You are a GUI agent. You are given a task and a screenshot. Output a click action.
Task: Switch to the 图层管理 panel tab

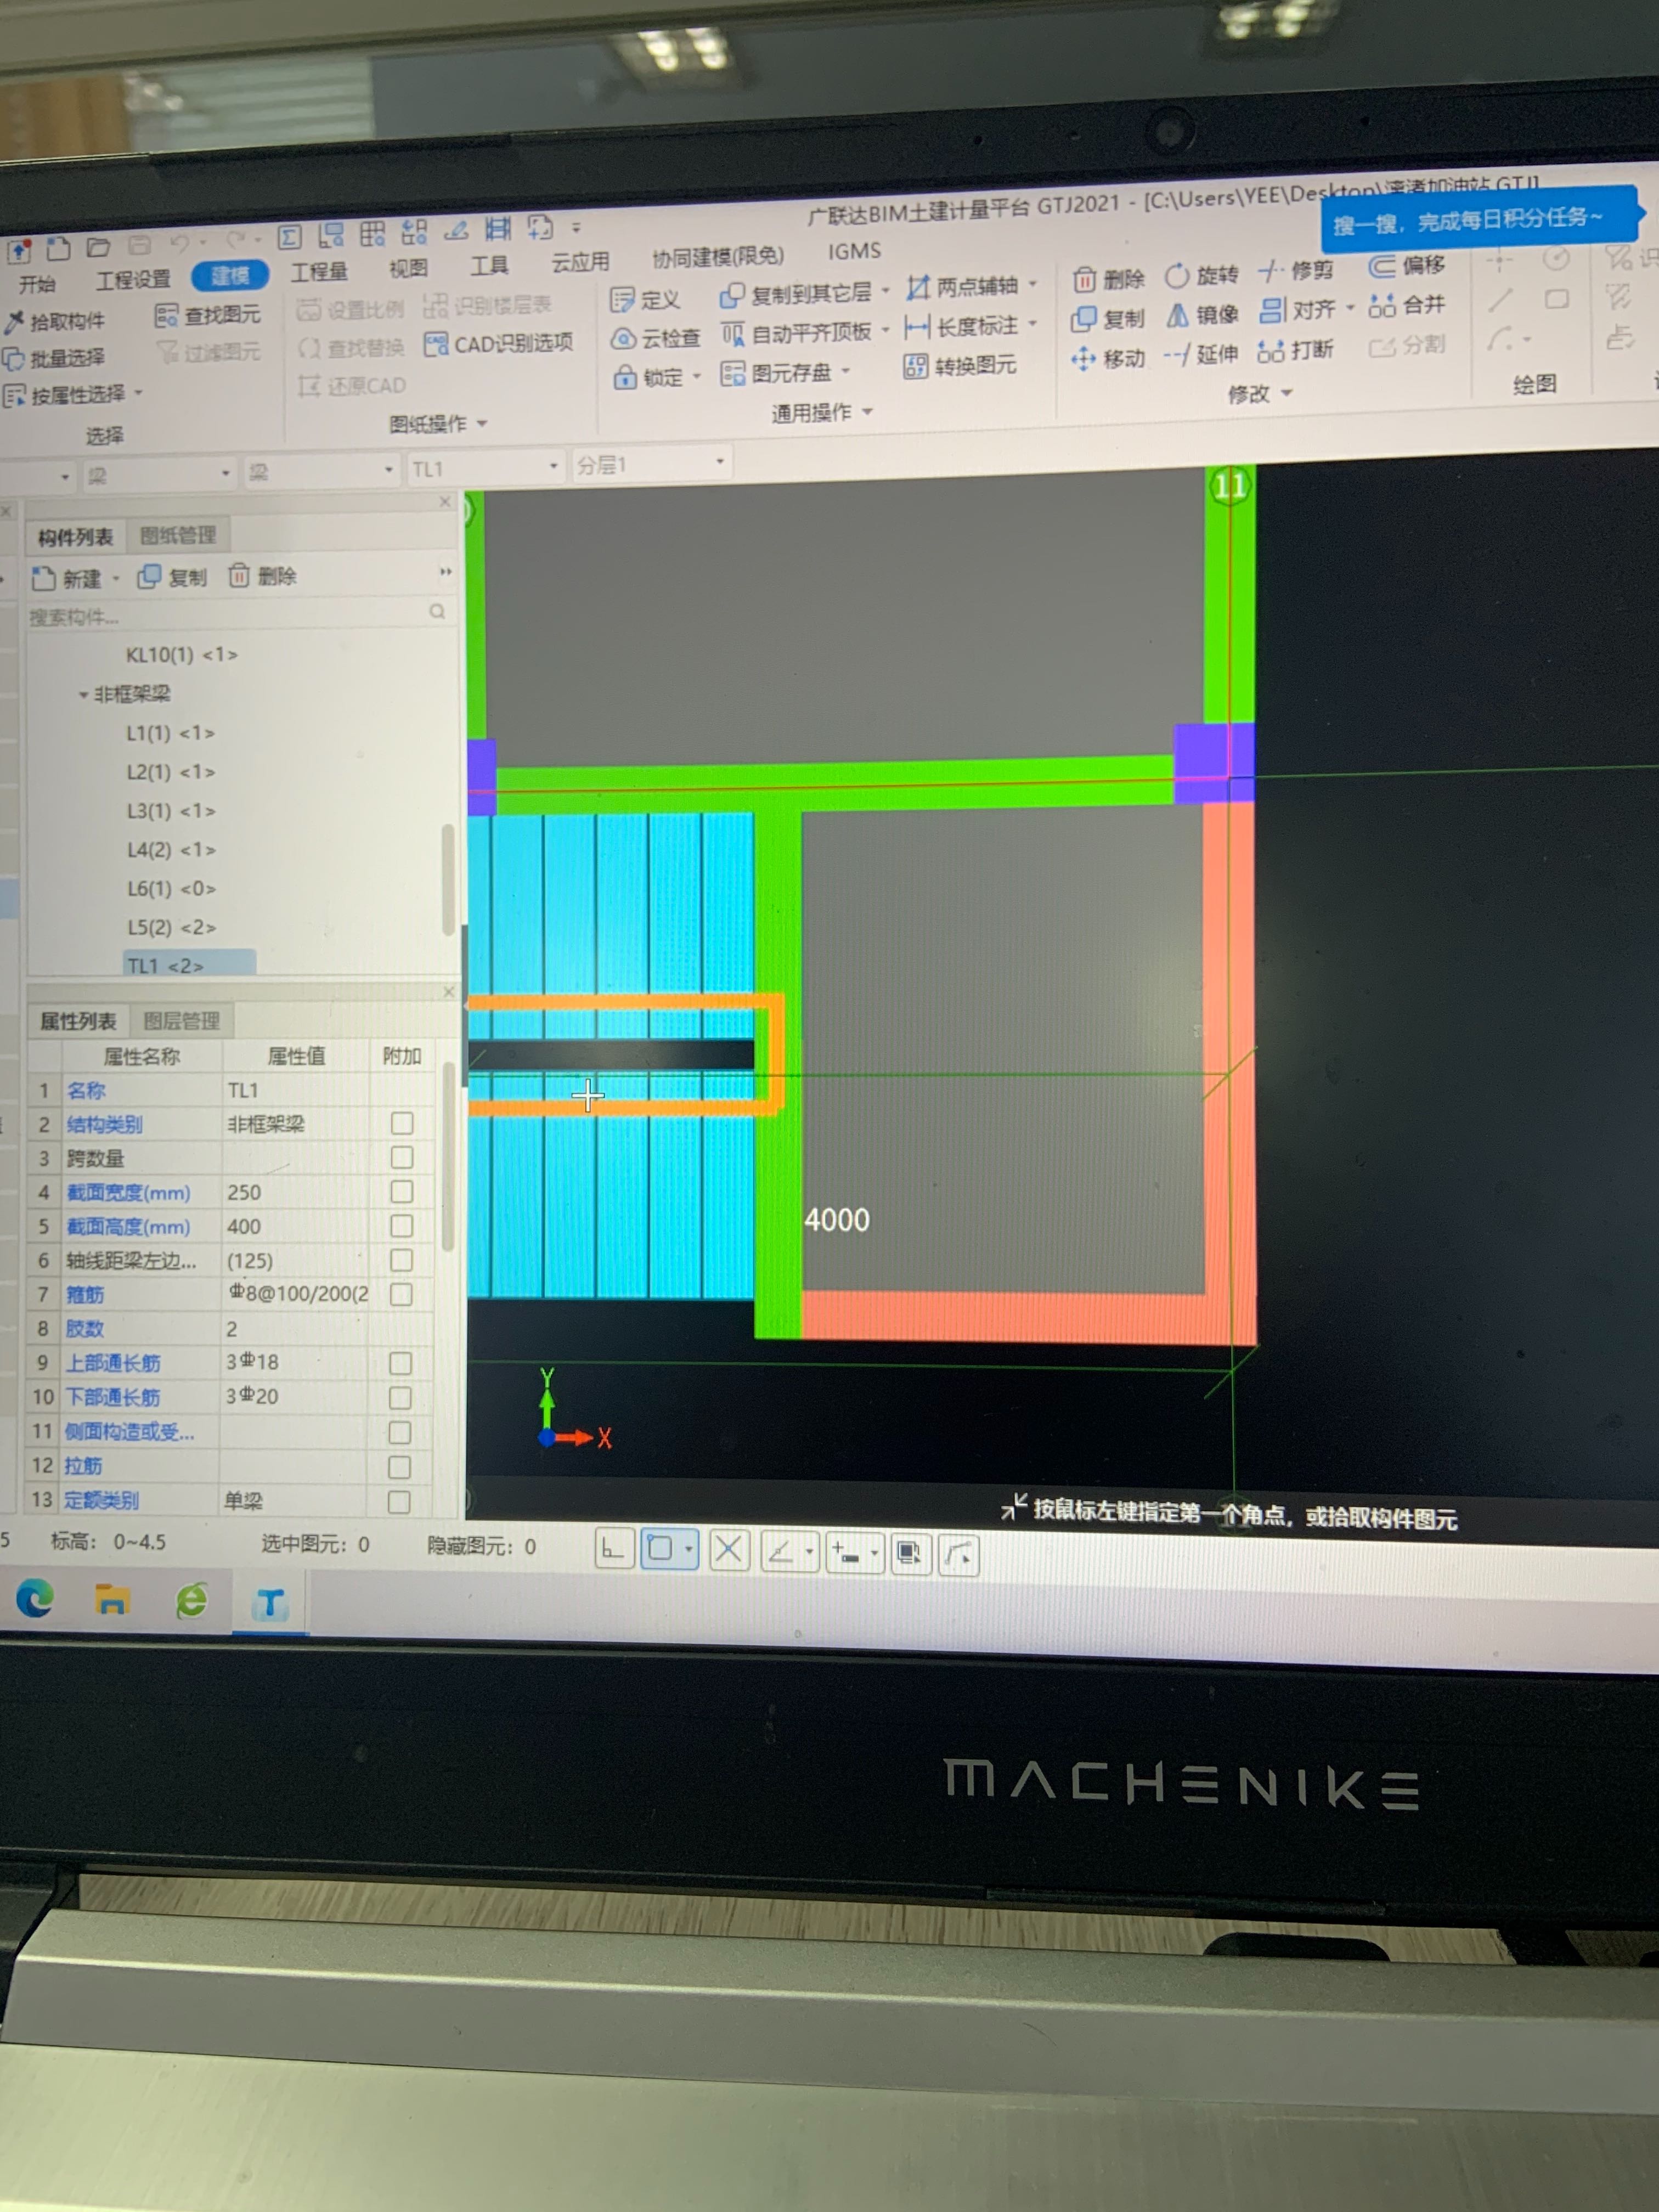click(x=181, y=1020)
